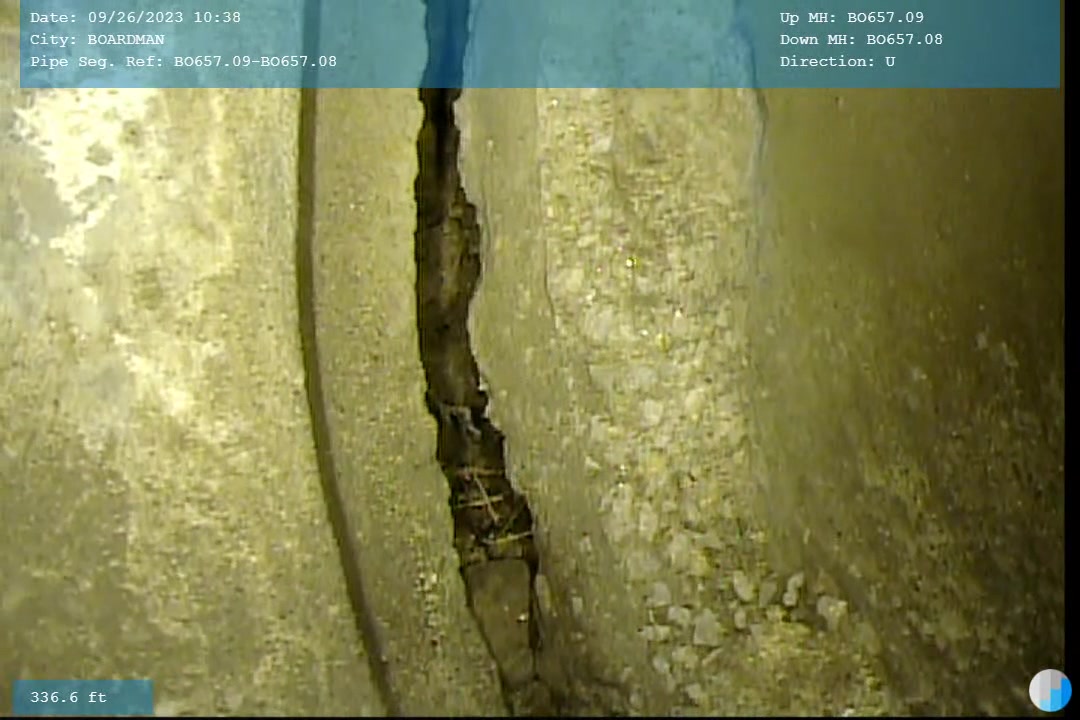Click the "336.6 ft" distance readout
The image size is (1080, 720).
[68, 697]
